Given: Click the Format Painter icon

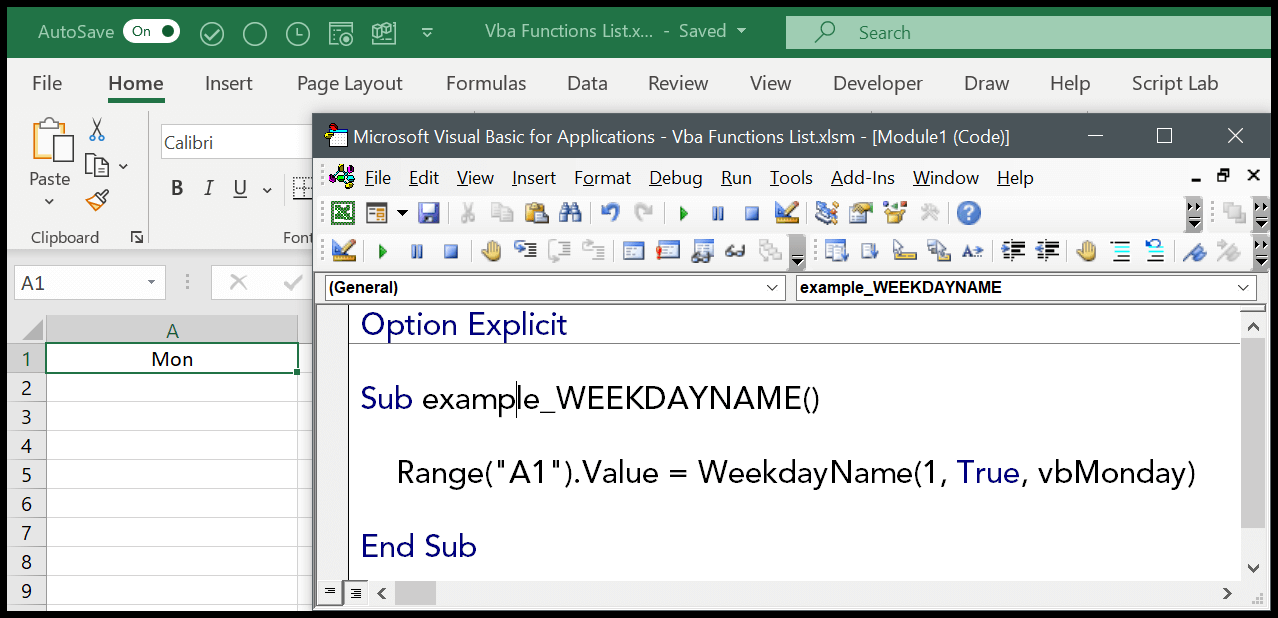Looking at the screenshot, I should [x=96, y=200].
